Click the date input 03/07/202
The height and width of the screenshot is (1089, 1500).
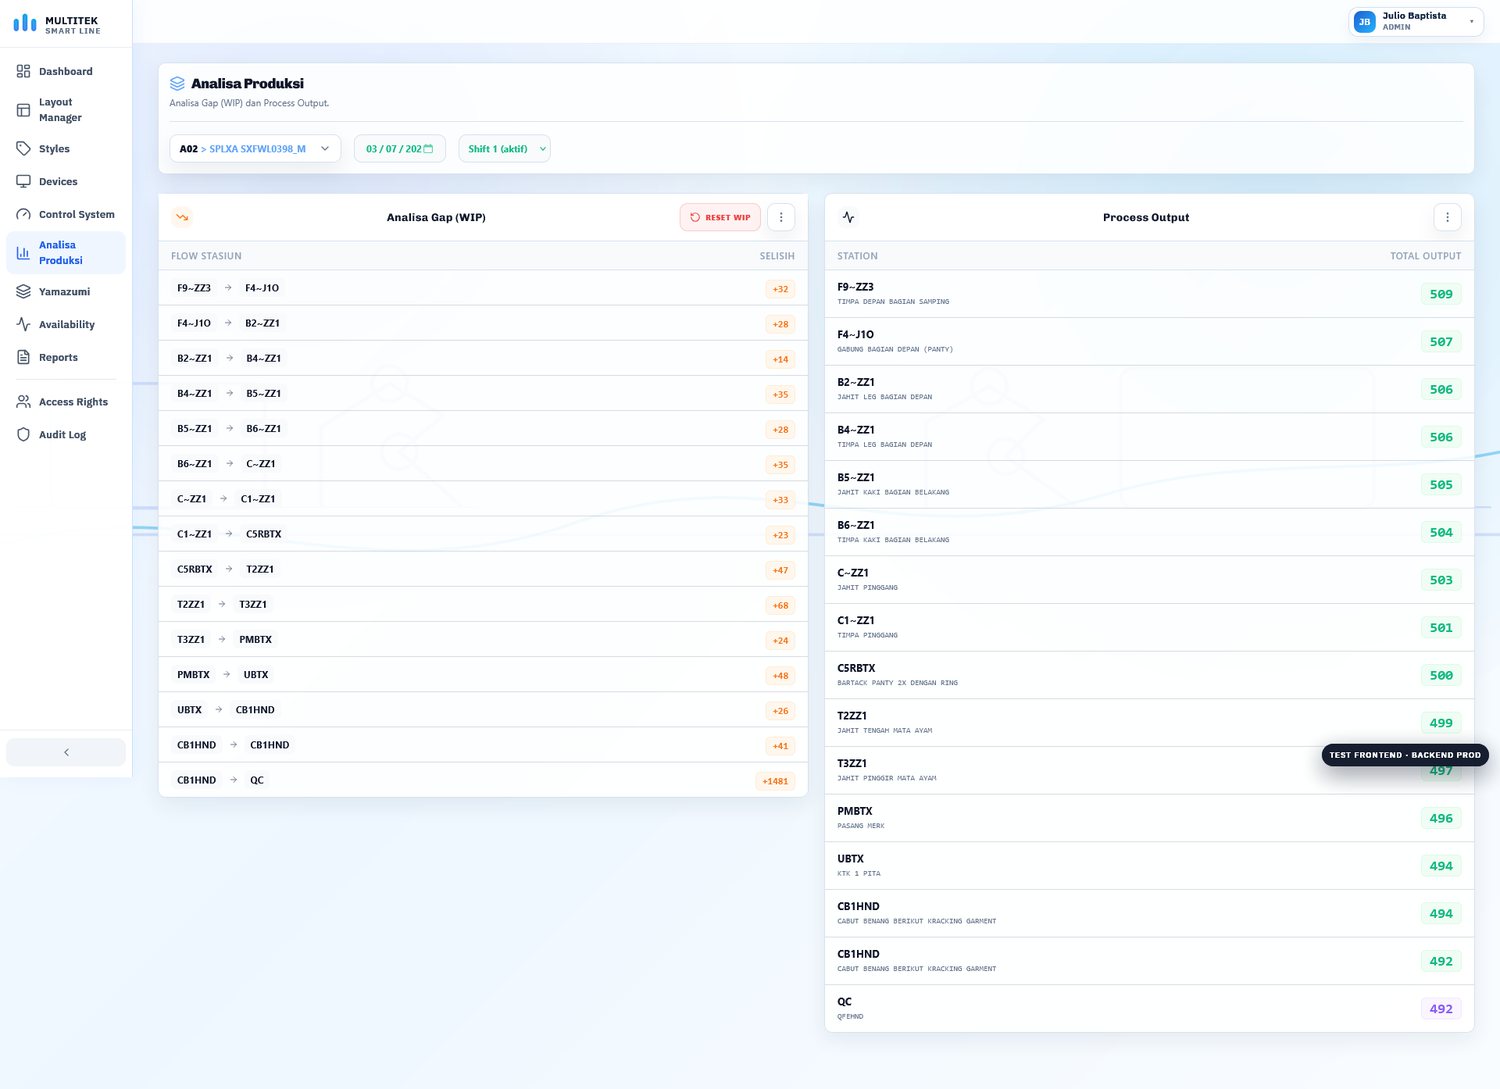[400, 148]
